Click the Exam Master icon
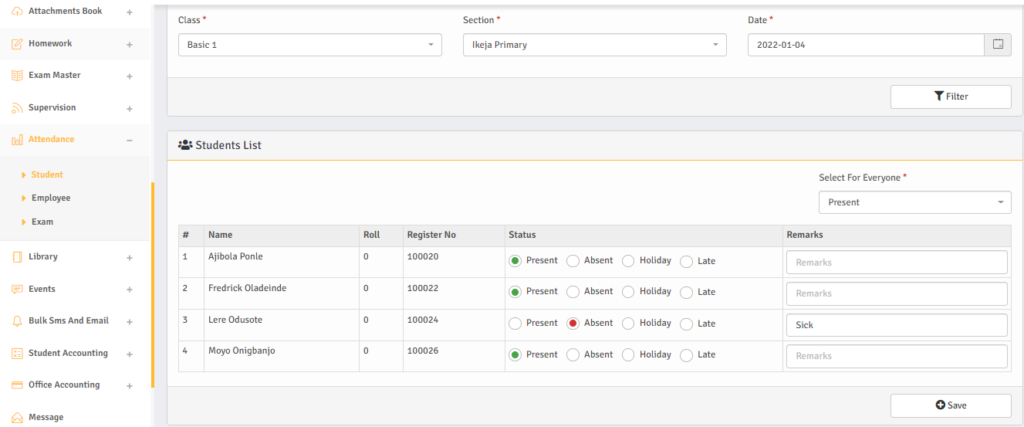 click(x=17, y=76)
